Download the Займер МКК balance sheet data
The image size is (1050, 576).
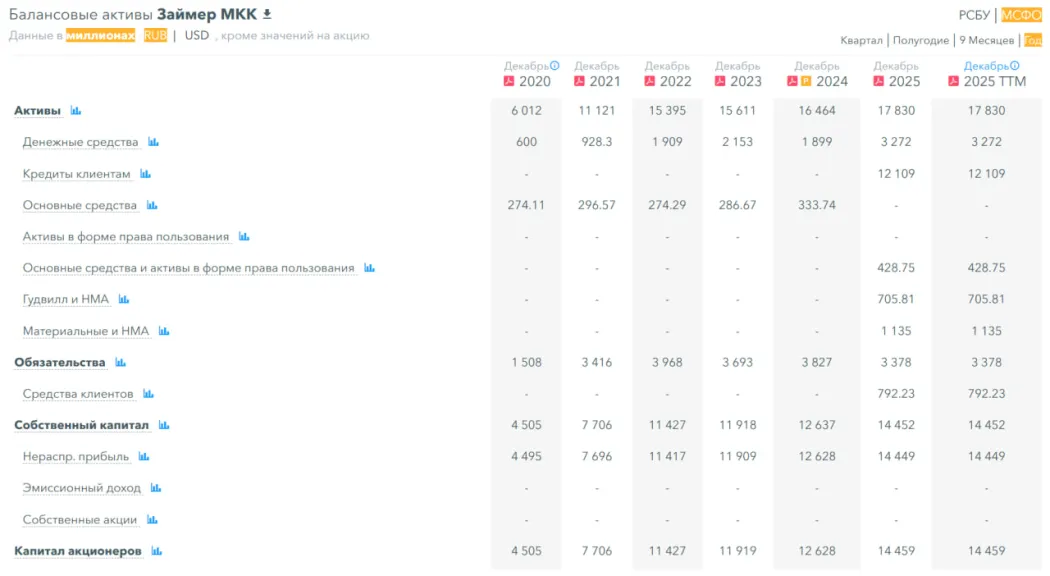[267, 14]
